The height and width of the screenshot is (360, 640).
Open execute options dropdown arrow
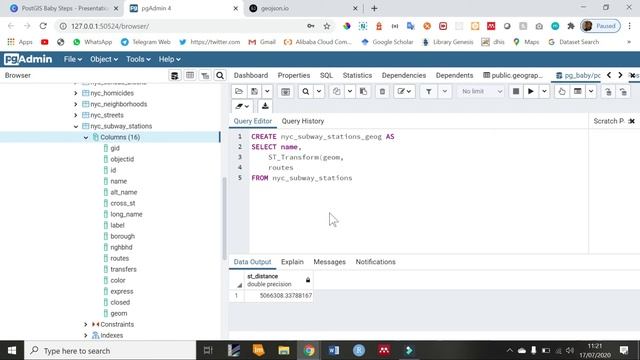544,91
